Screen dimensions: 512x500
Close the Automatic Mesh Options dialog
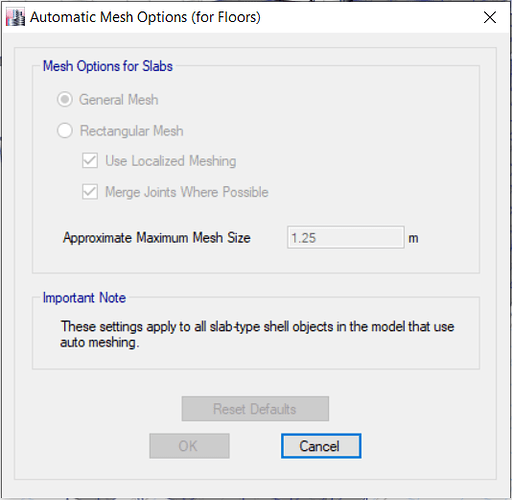(x=490, y=17)
